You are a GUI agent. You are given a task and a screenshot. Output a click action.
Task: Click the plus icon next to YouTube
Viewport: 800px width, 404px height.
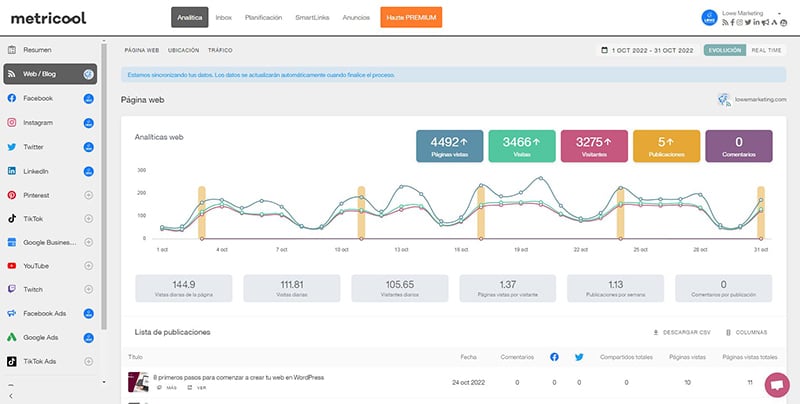click(88, 266)
